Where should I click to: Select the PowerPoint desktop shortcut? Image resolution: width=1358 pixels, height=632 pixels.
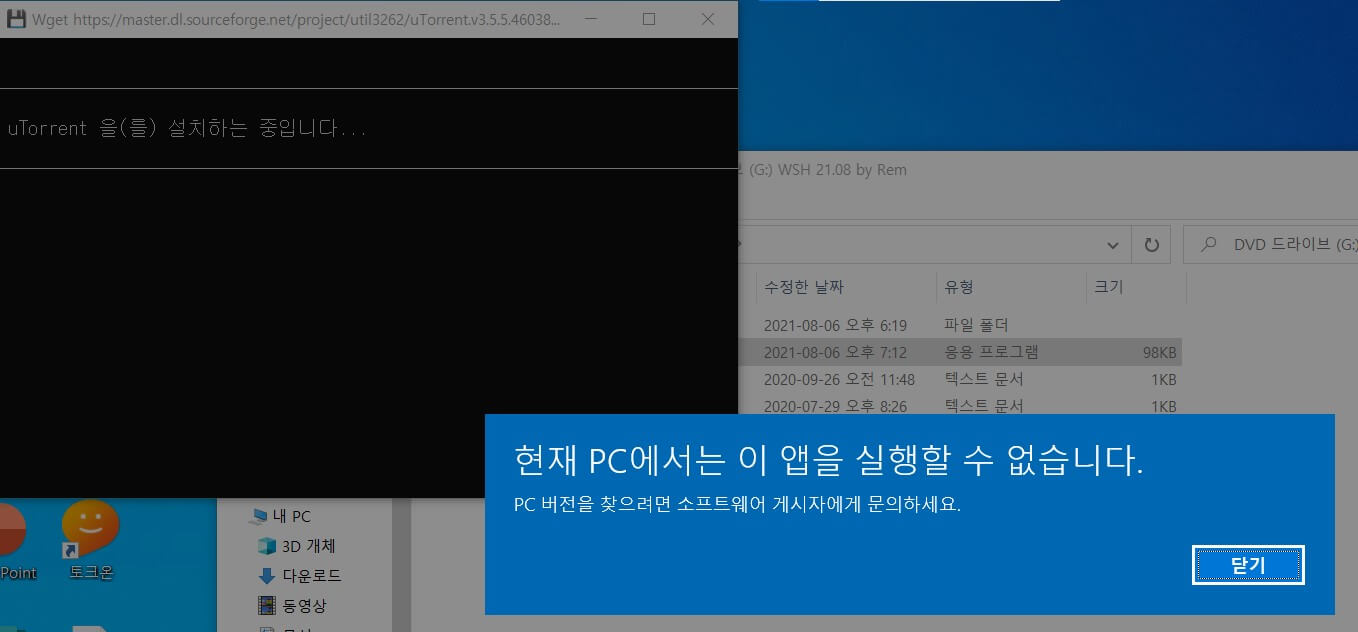(18, 541)
